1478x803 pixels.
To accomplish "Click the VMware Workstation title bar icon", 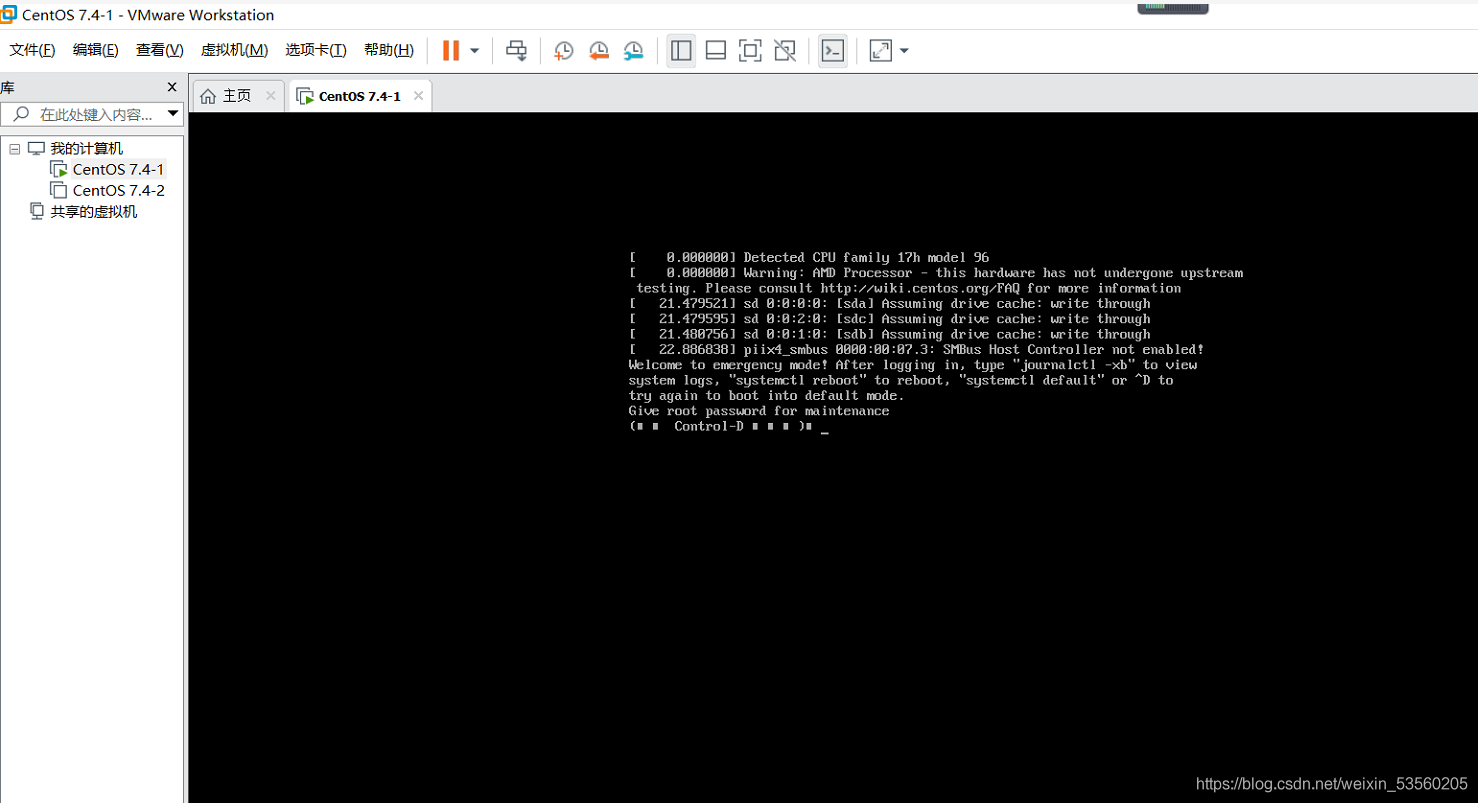I will pyautogui.click(x=8, y=14).
